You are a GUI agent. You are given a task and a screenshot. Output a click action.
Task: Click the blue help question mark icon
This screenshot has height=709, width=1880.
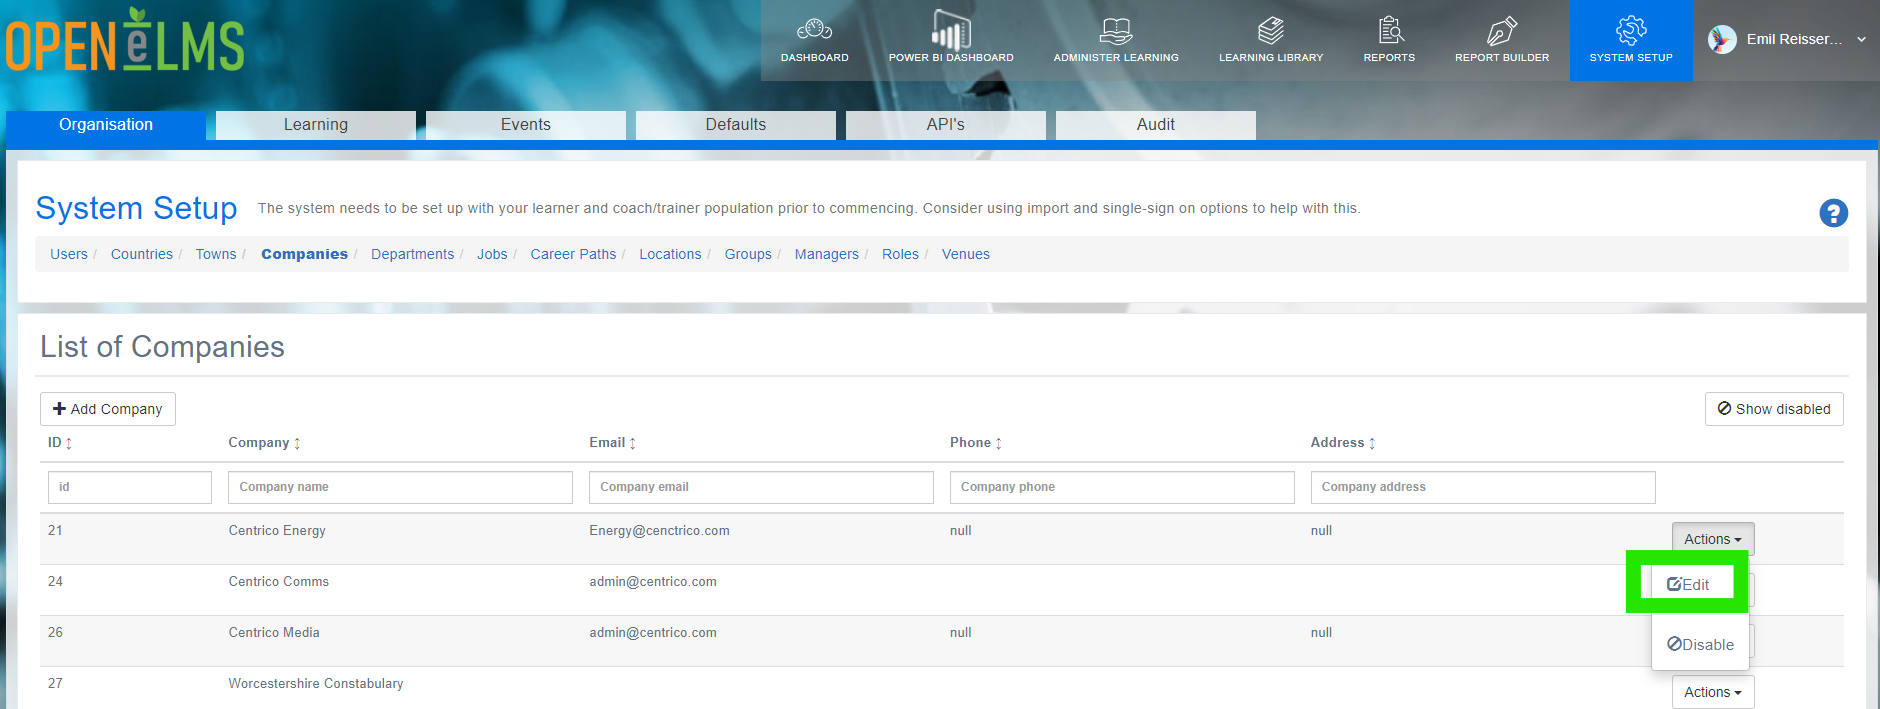point(1833,213)
